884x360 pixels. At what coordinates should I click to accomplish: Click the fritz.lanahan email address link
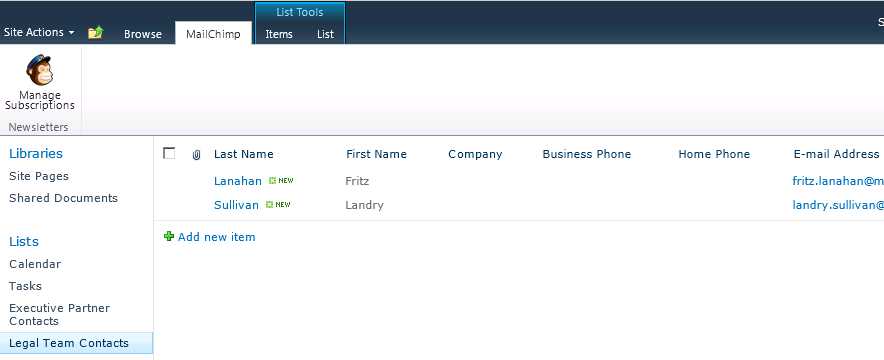pyautogui.click(x=838, y=181)
